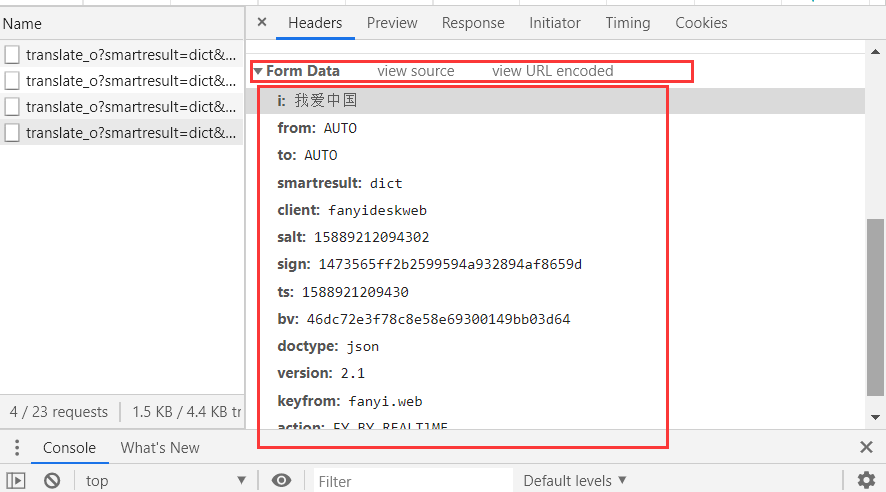Click the view source link
Screen dimensions: 886x492
point(415,71)
